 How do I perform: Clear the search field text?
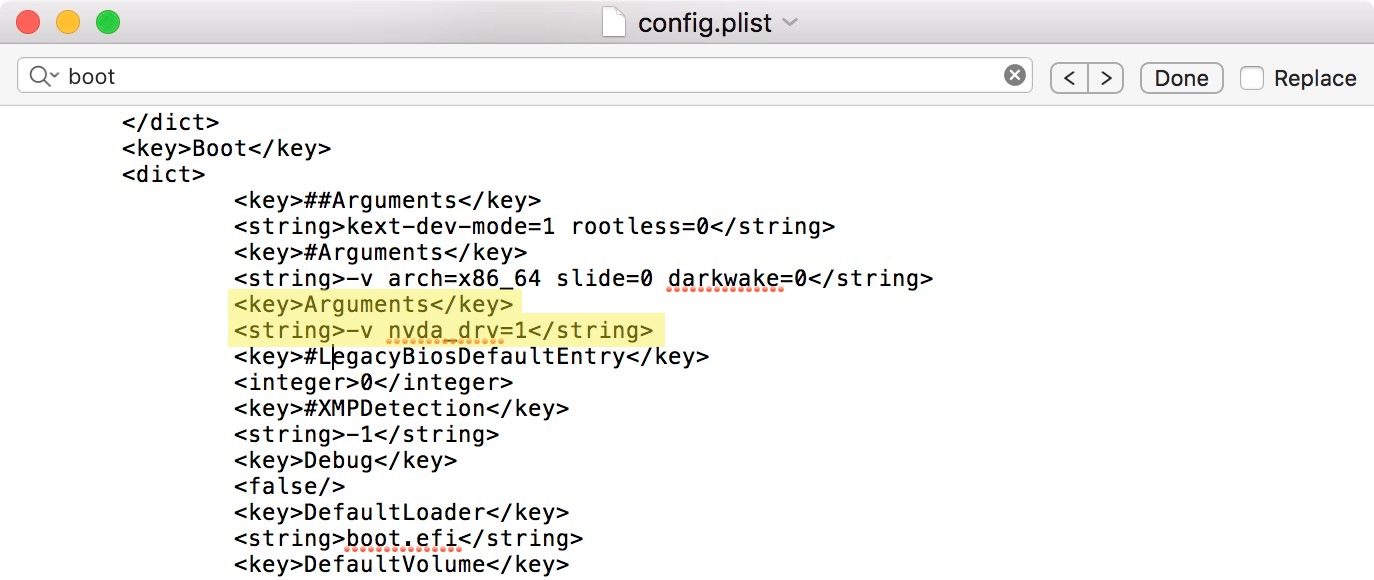1014,76
